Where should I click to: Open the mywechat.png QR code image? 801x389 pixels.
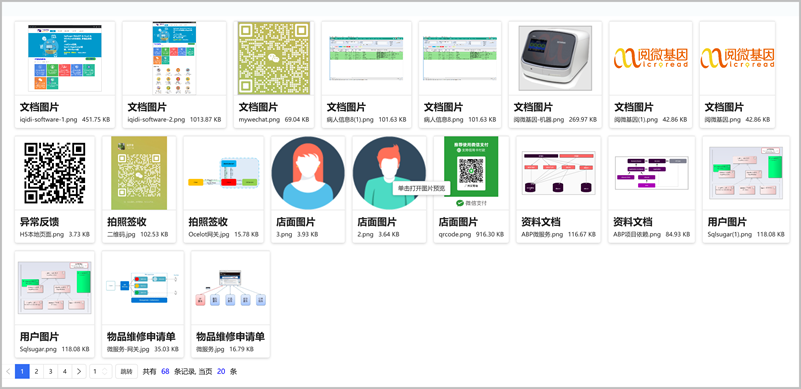tap(274, 58)
